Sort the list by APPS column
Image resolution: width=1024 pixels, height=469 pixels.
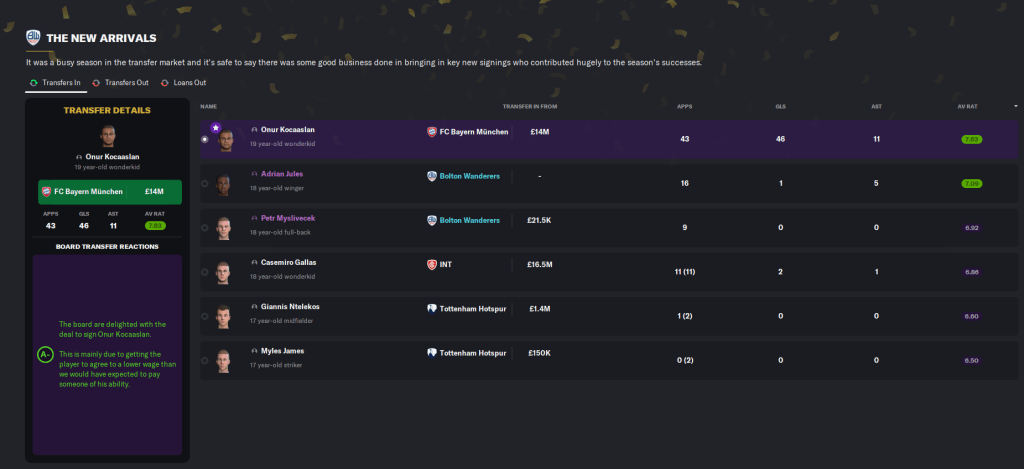tap(684, 106)
